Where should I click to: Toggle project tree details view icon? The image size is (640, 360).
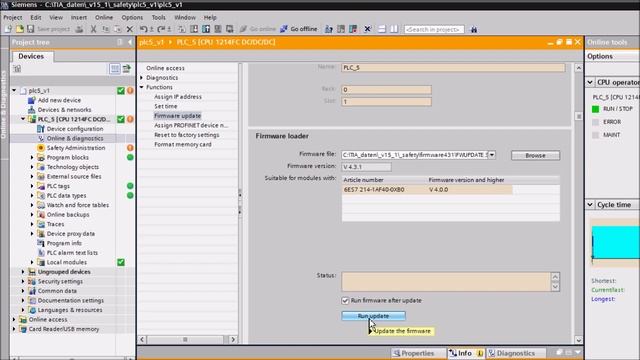(115, 69)
